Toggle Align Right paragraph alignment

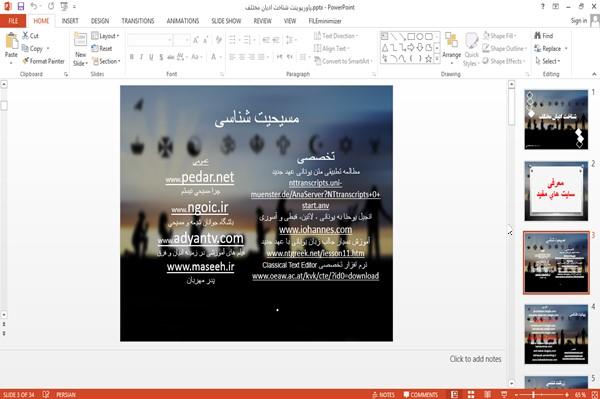[x=251, y=57]
